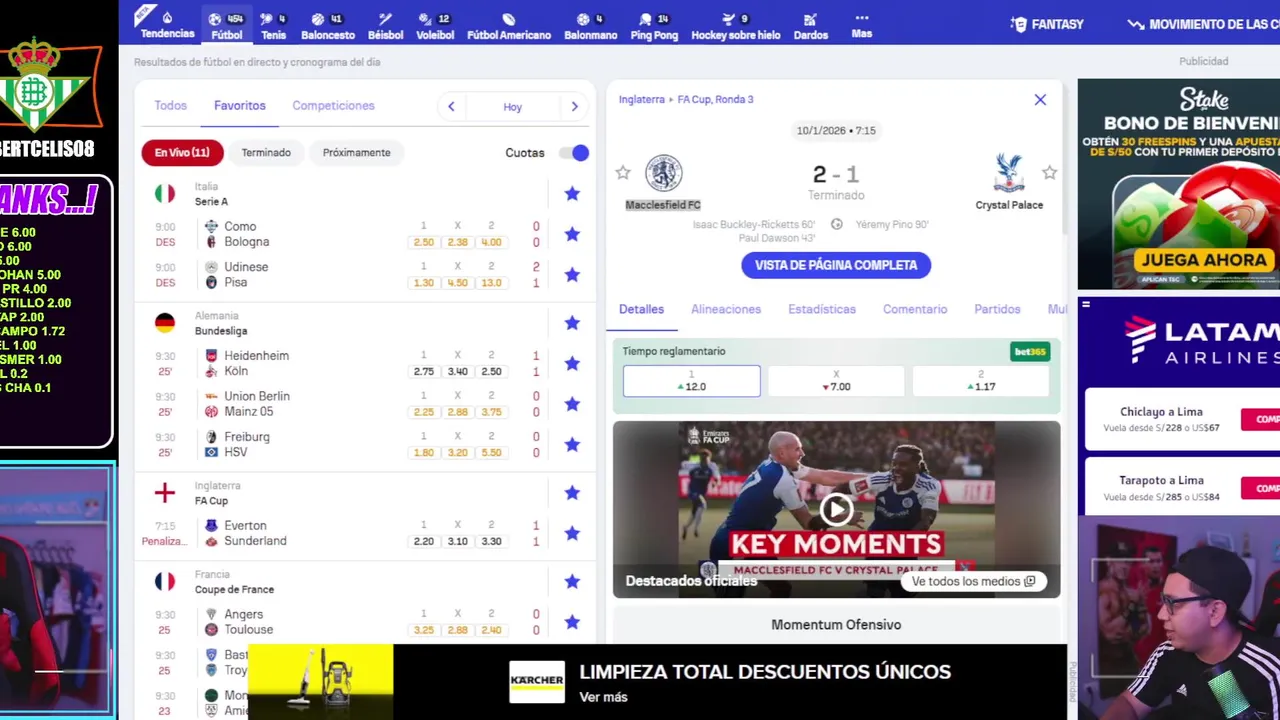Open Fútbol Americano sport
This screenshot has width=1280, height=720.
(x=509, y=25)
